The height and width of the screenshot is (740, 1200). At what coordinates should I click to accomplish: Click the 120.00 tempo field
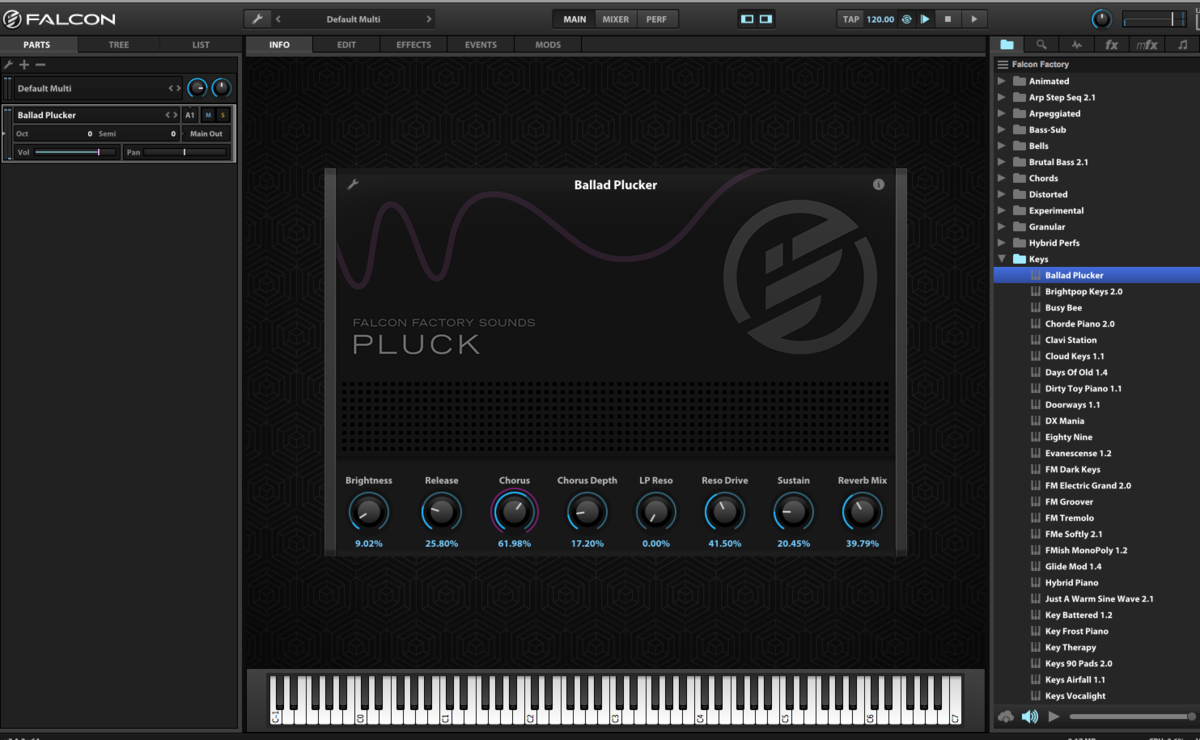pos(881,19)
